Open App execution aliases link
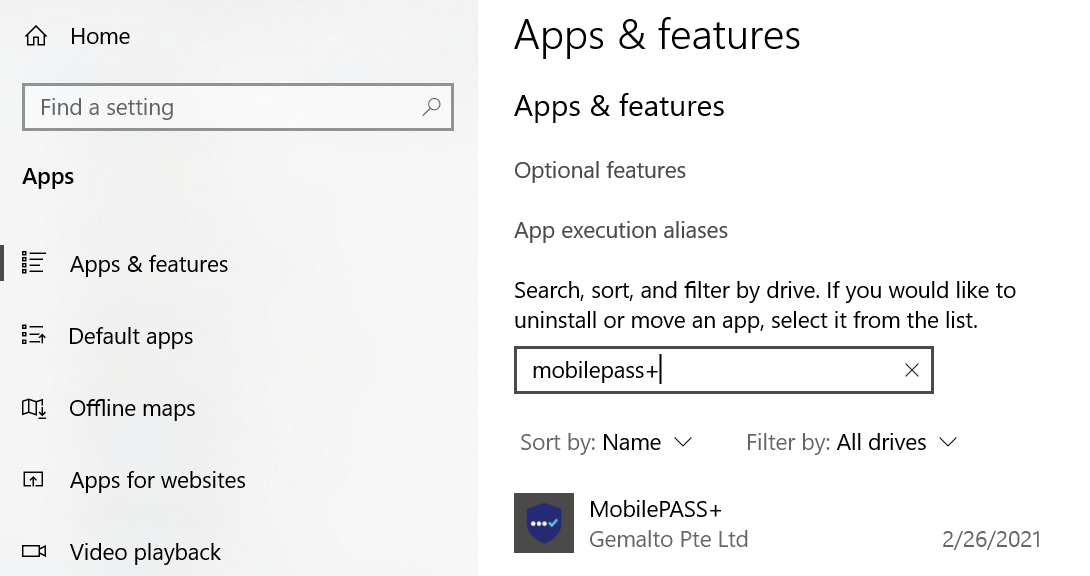 pos(621,230)
